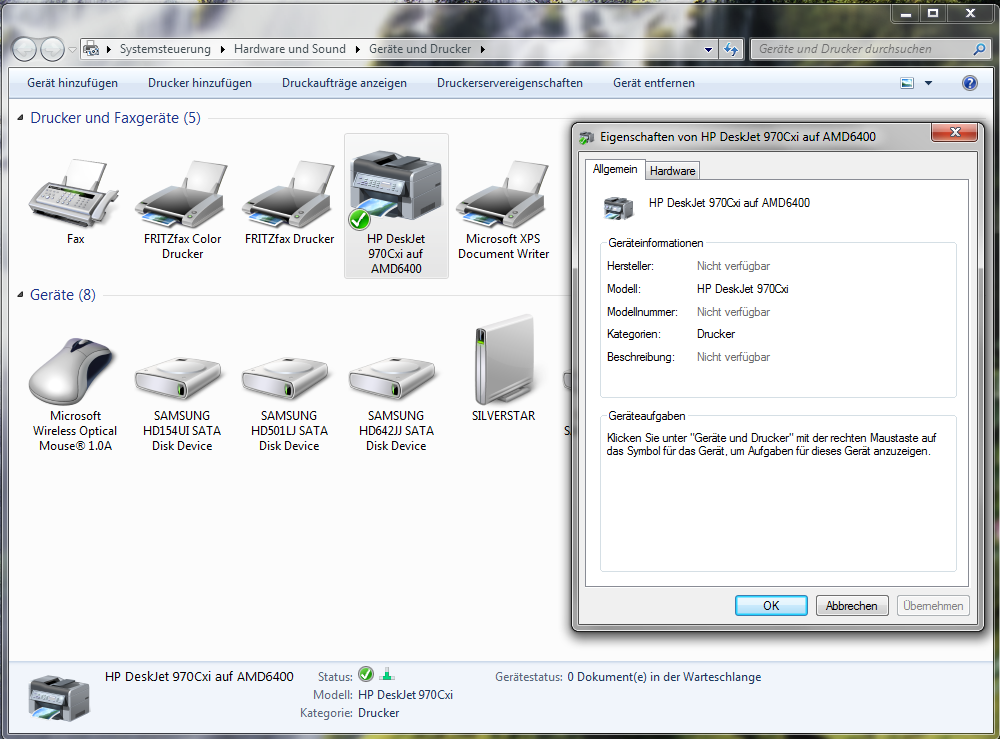Open Druckerservereigenschaften from the toolbar
This screenshot has height=739, width=1000.
point(510,83)
